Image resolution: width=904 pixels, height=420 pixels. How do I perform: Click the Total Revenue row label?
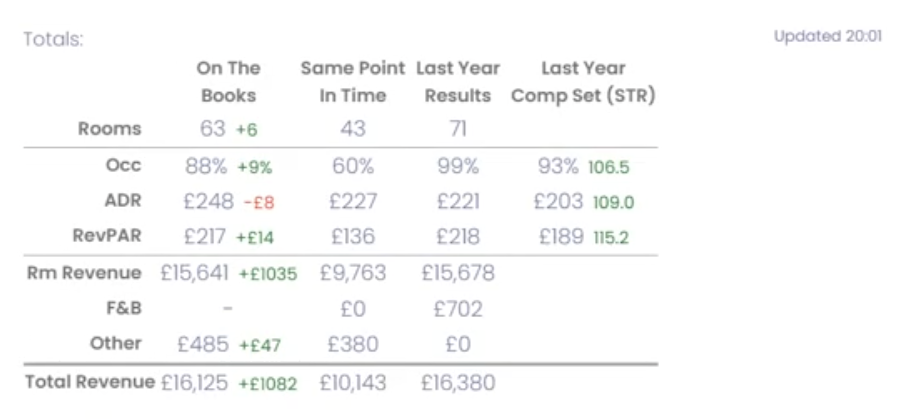coord(90,382)
